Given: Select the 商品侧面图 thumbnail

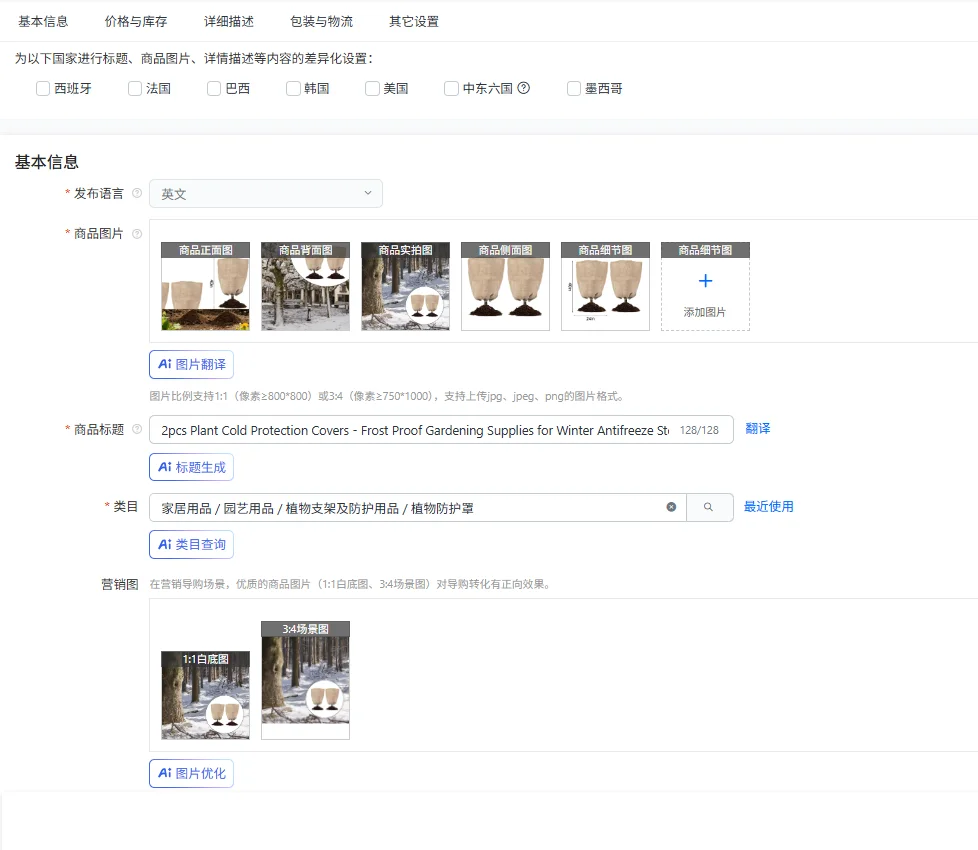Looking at the screenshot, I should tap(505, 286).
